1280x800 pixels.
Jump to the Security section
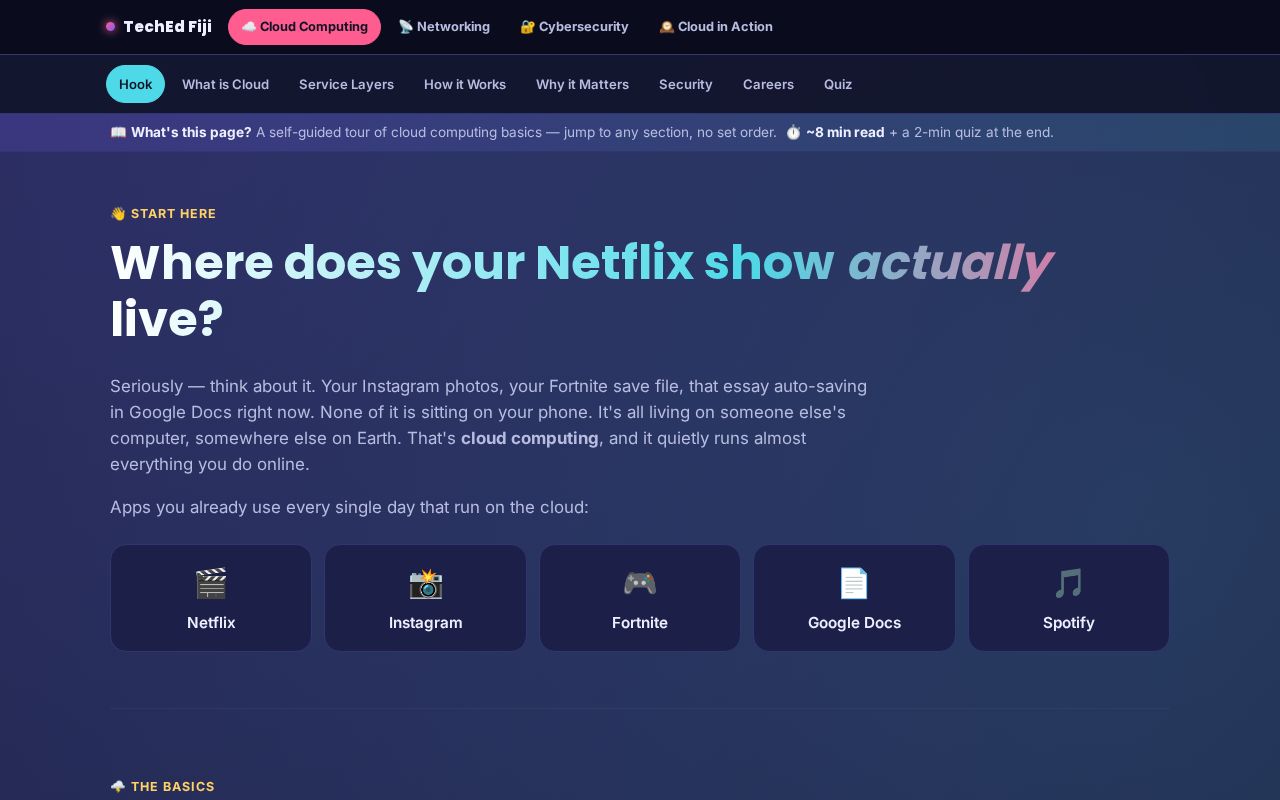coord(685,84)
